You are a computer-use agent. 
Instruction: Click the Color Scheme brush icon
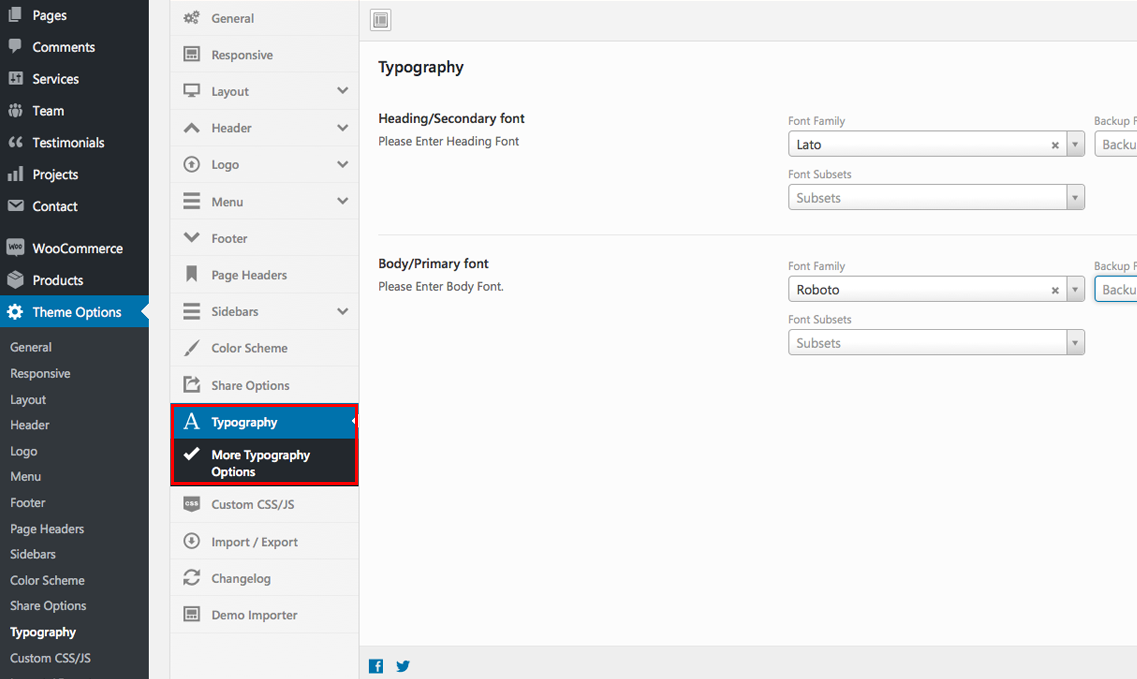pyautogui.click(x=191, y=348)
